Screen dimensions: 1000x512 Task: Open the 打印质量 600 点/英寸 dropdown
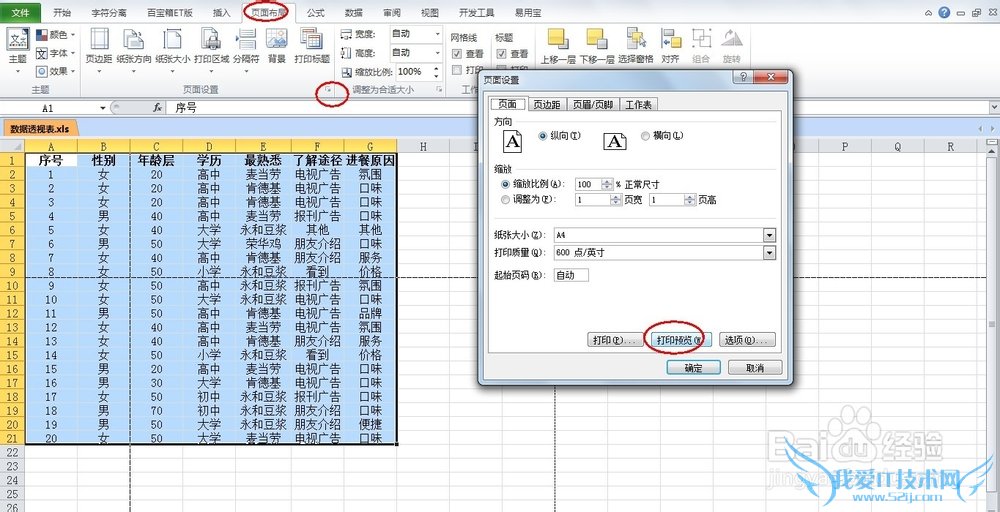[x=769, y=253]
